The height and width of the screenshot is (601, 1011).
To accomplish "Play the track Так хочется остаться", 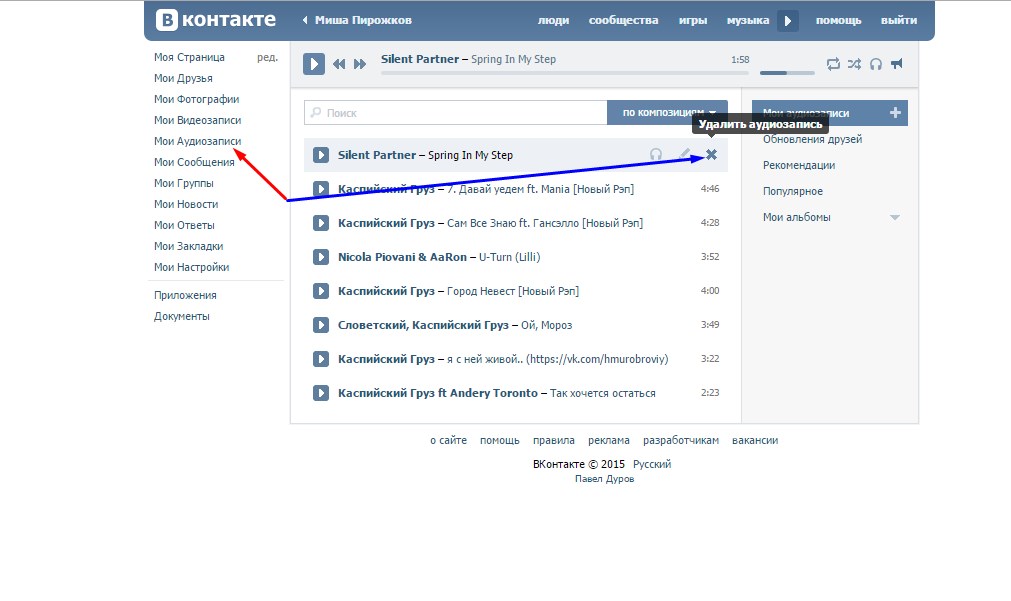I will tap(320, 393).
